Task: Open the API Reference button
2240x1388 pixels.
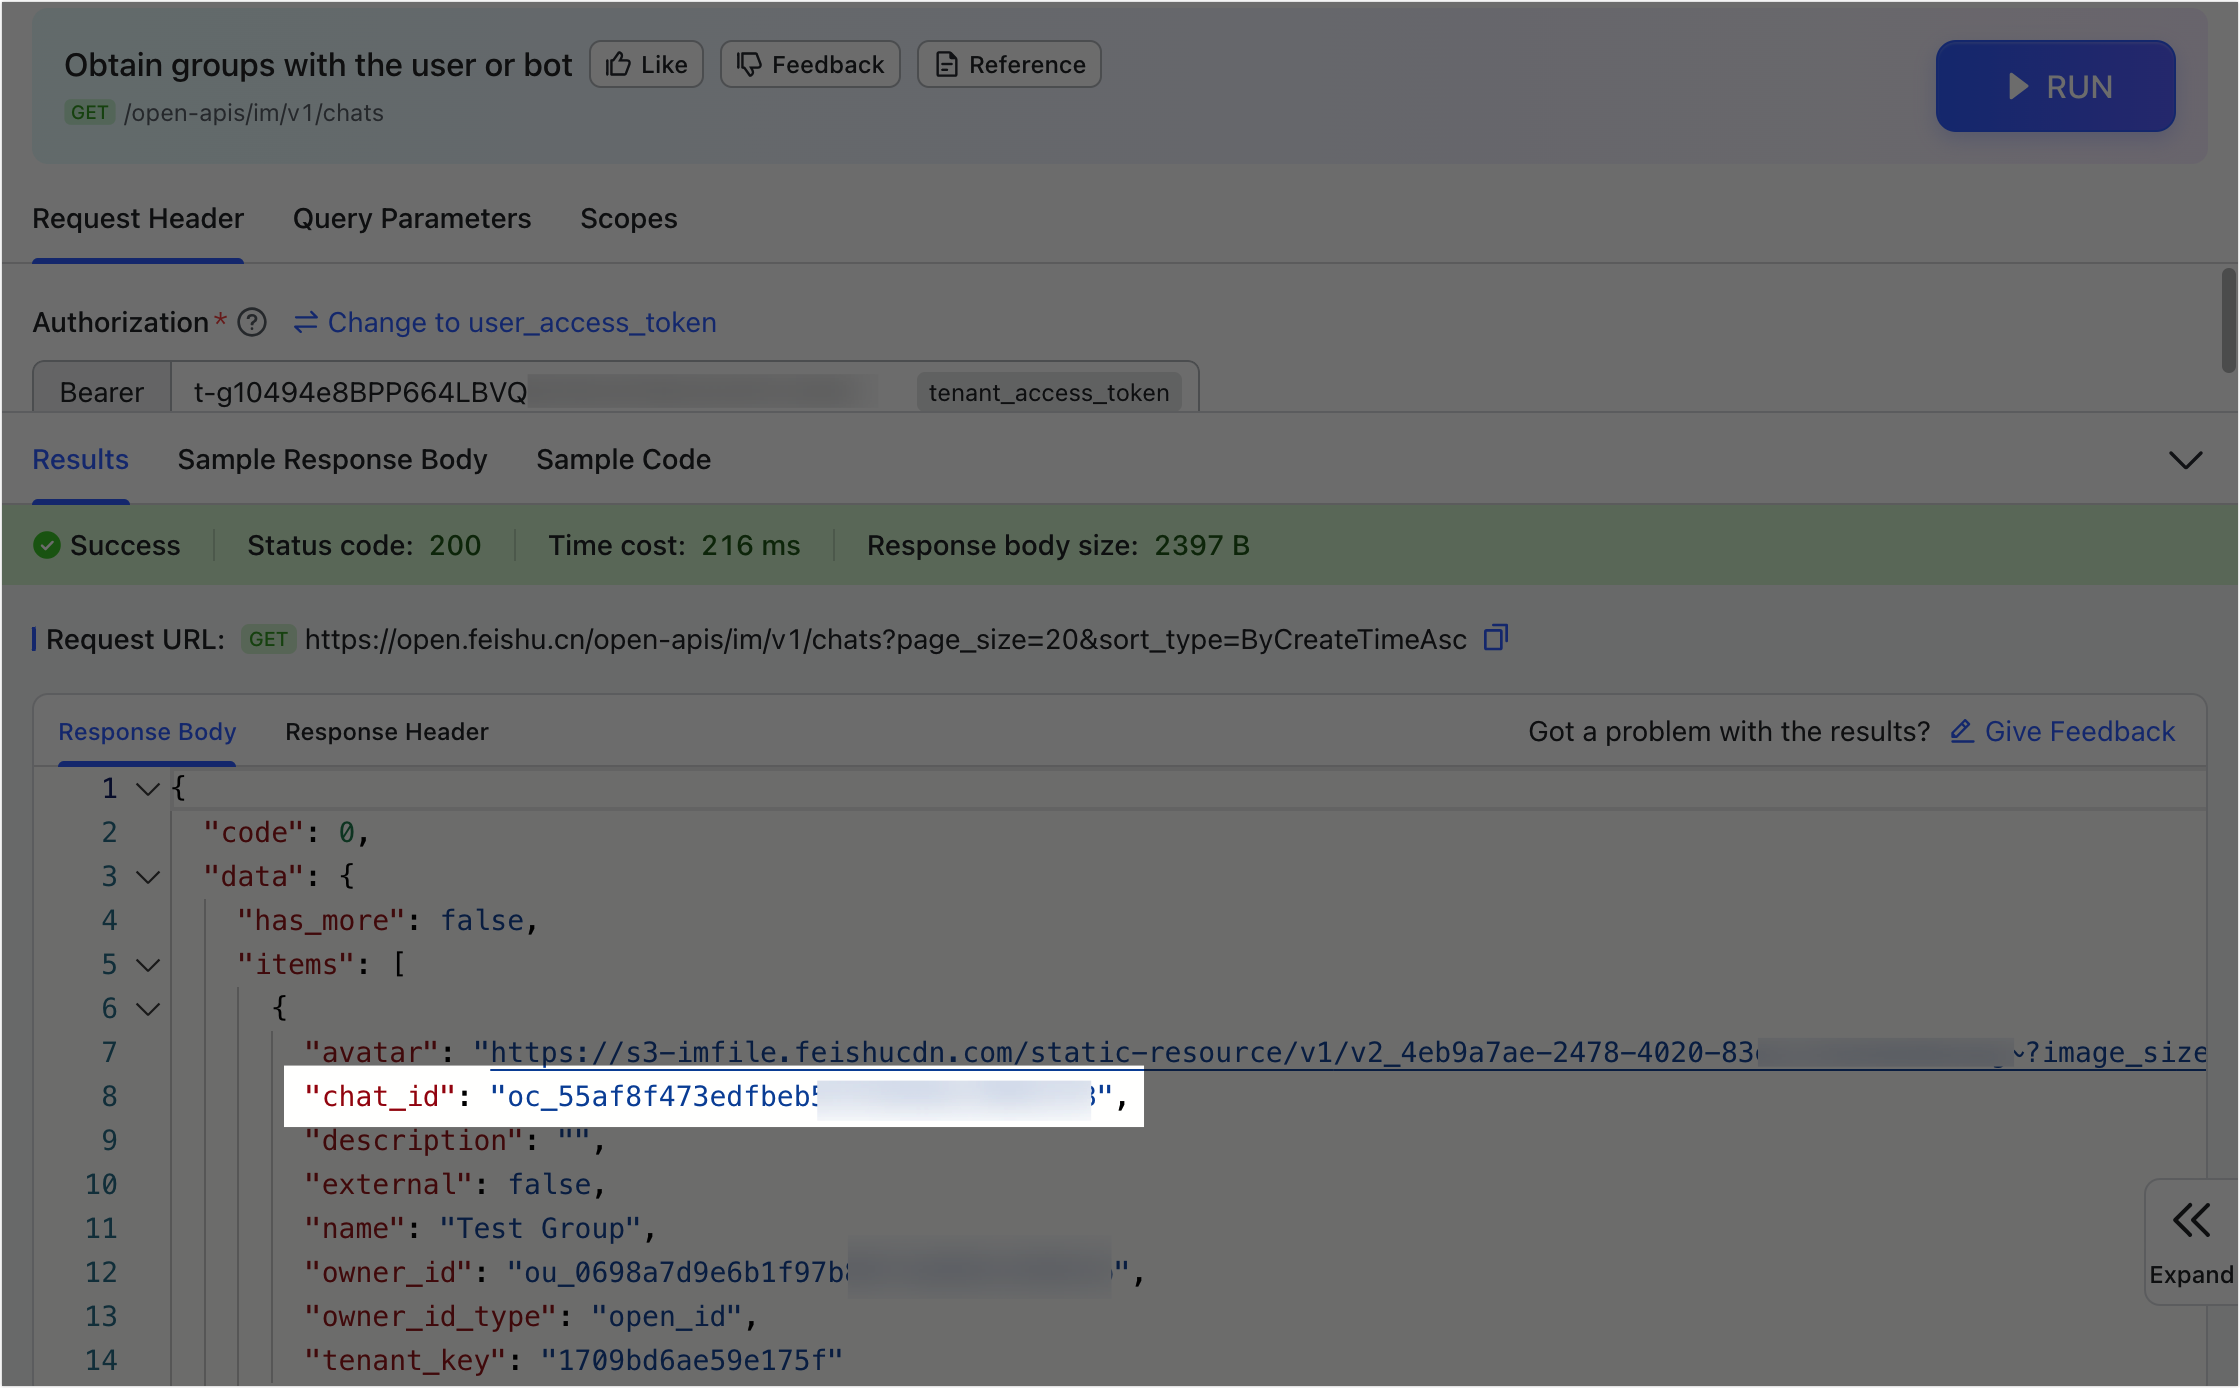Action: point(1009,64)
